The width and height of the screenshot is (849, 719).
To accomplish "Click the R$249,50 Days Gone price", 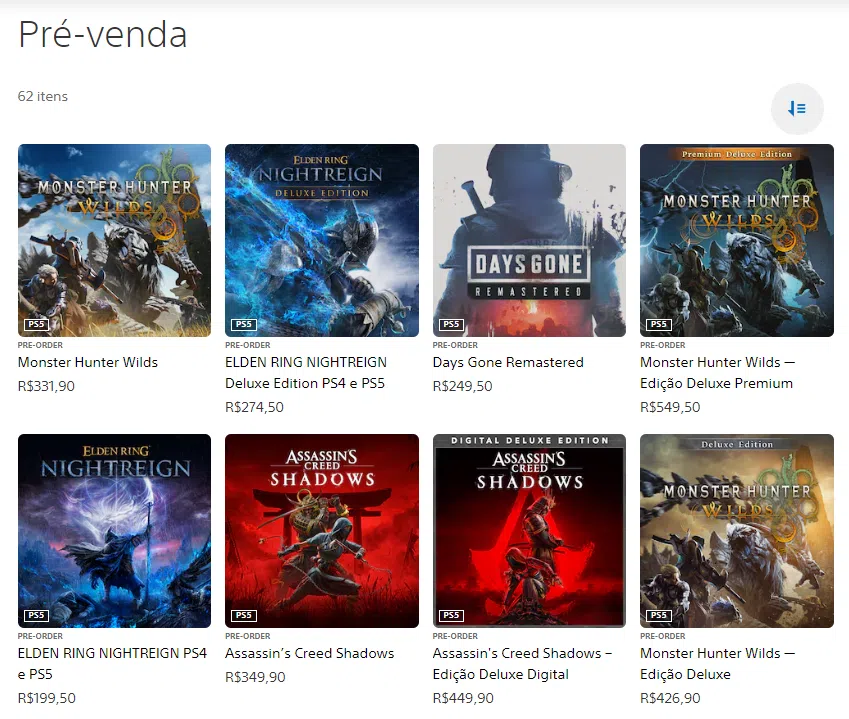I will point(462,386).
